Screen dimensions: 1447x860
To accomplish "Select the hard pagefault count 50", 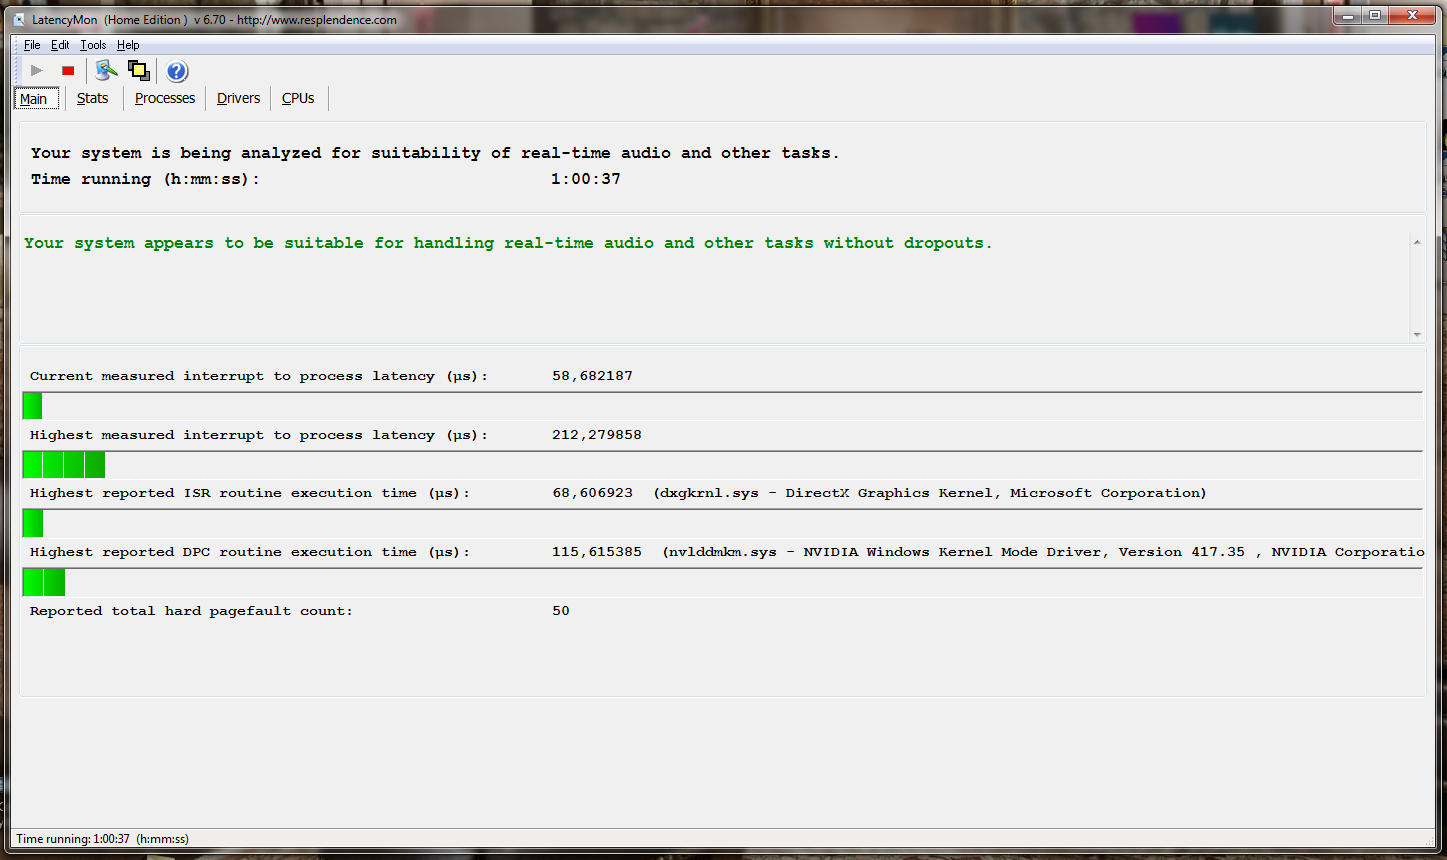I will (x=561, y=611).
